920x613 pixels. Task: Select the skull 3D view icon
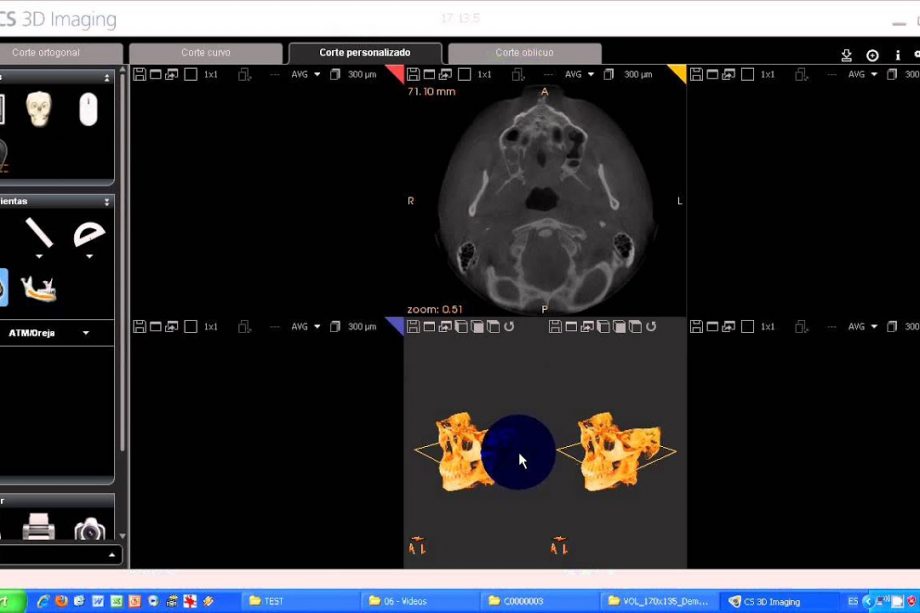click(x=39, y=109)
